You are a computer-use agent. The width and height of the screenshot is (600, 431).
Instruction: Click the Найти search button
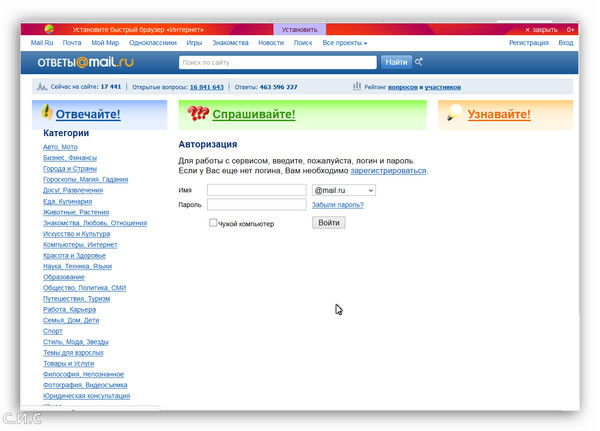click(396, 62)
